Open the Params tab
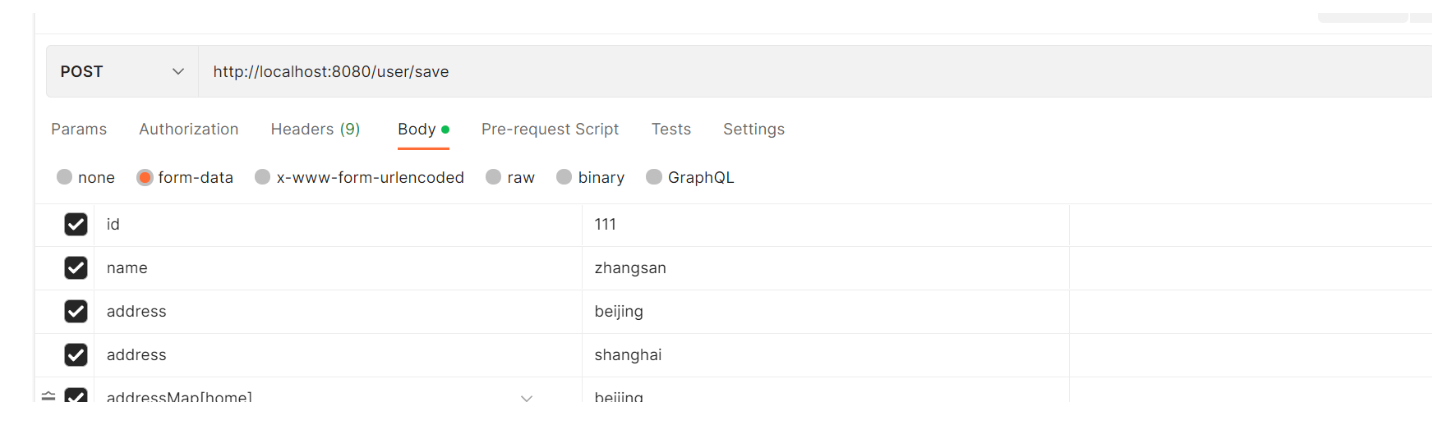The image size is (1432, 436). [79, 129]
